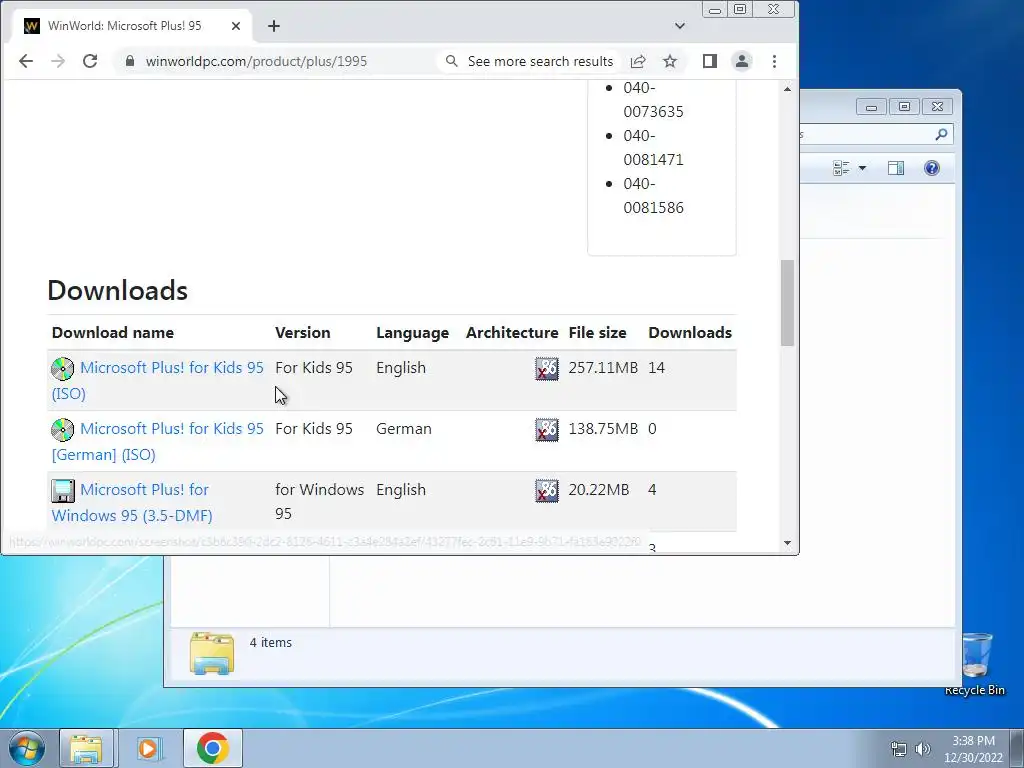This screenshot has width=1024, height=768.
Task: Open Explorer view options dropdown arrow
Action: point(862,168)
